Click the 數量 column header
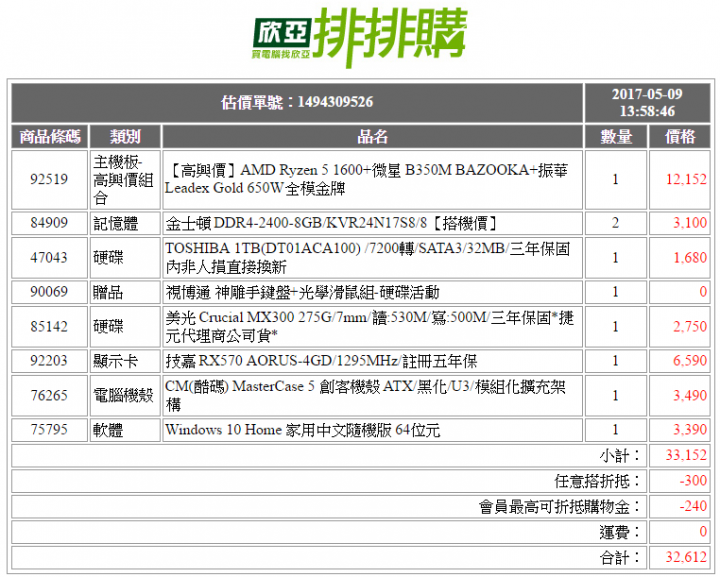Image resolution: width=720 pixels, height=577 pixels. point(616,136)
